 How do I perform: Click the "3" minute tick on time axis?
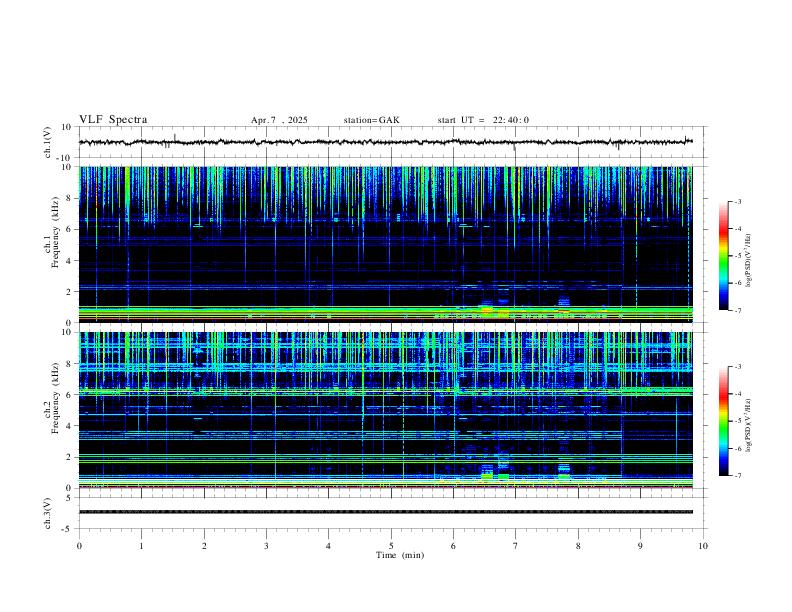(x=266, y=546)
